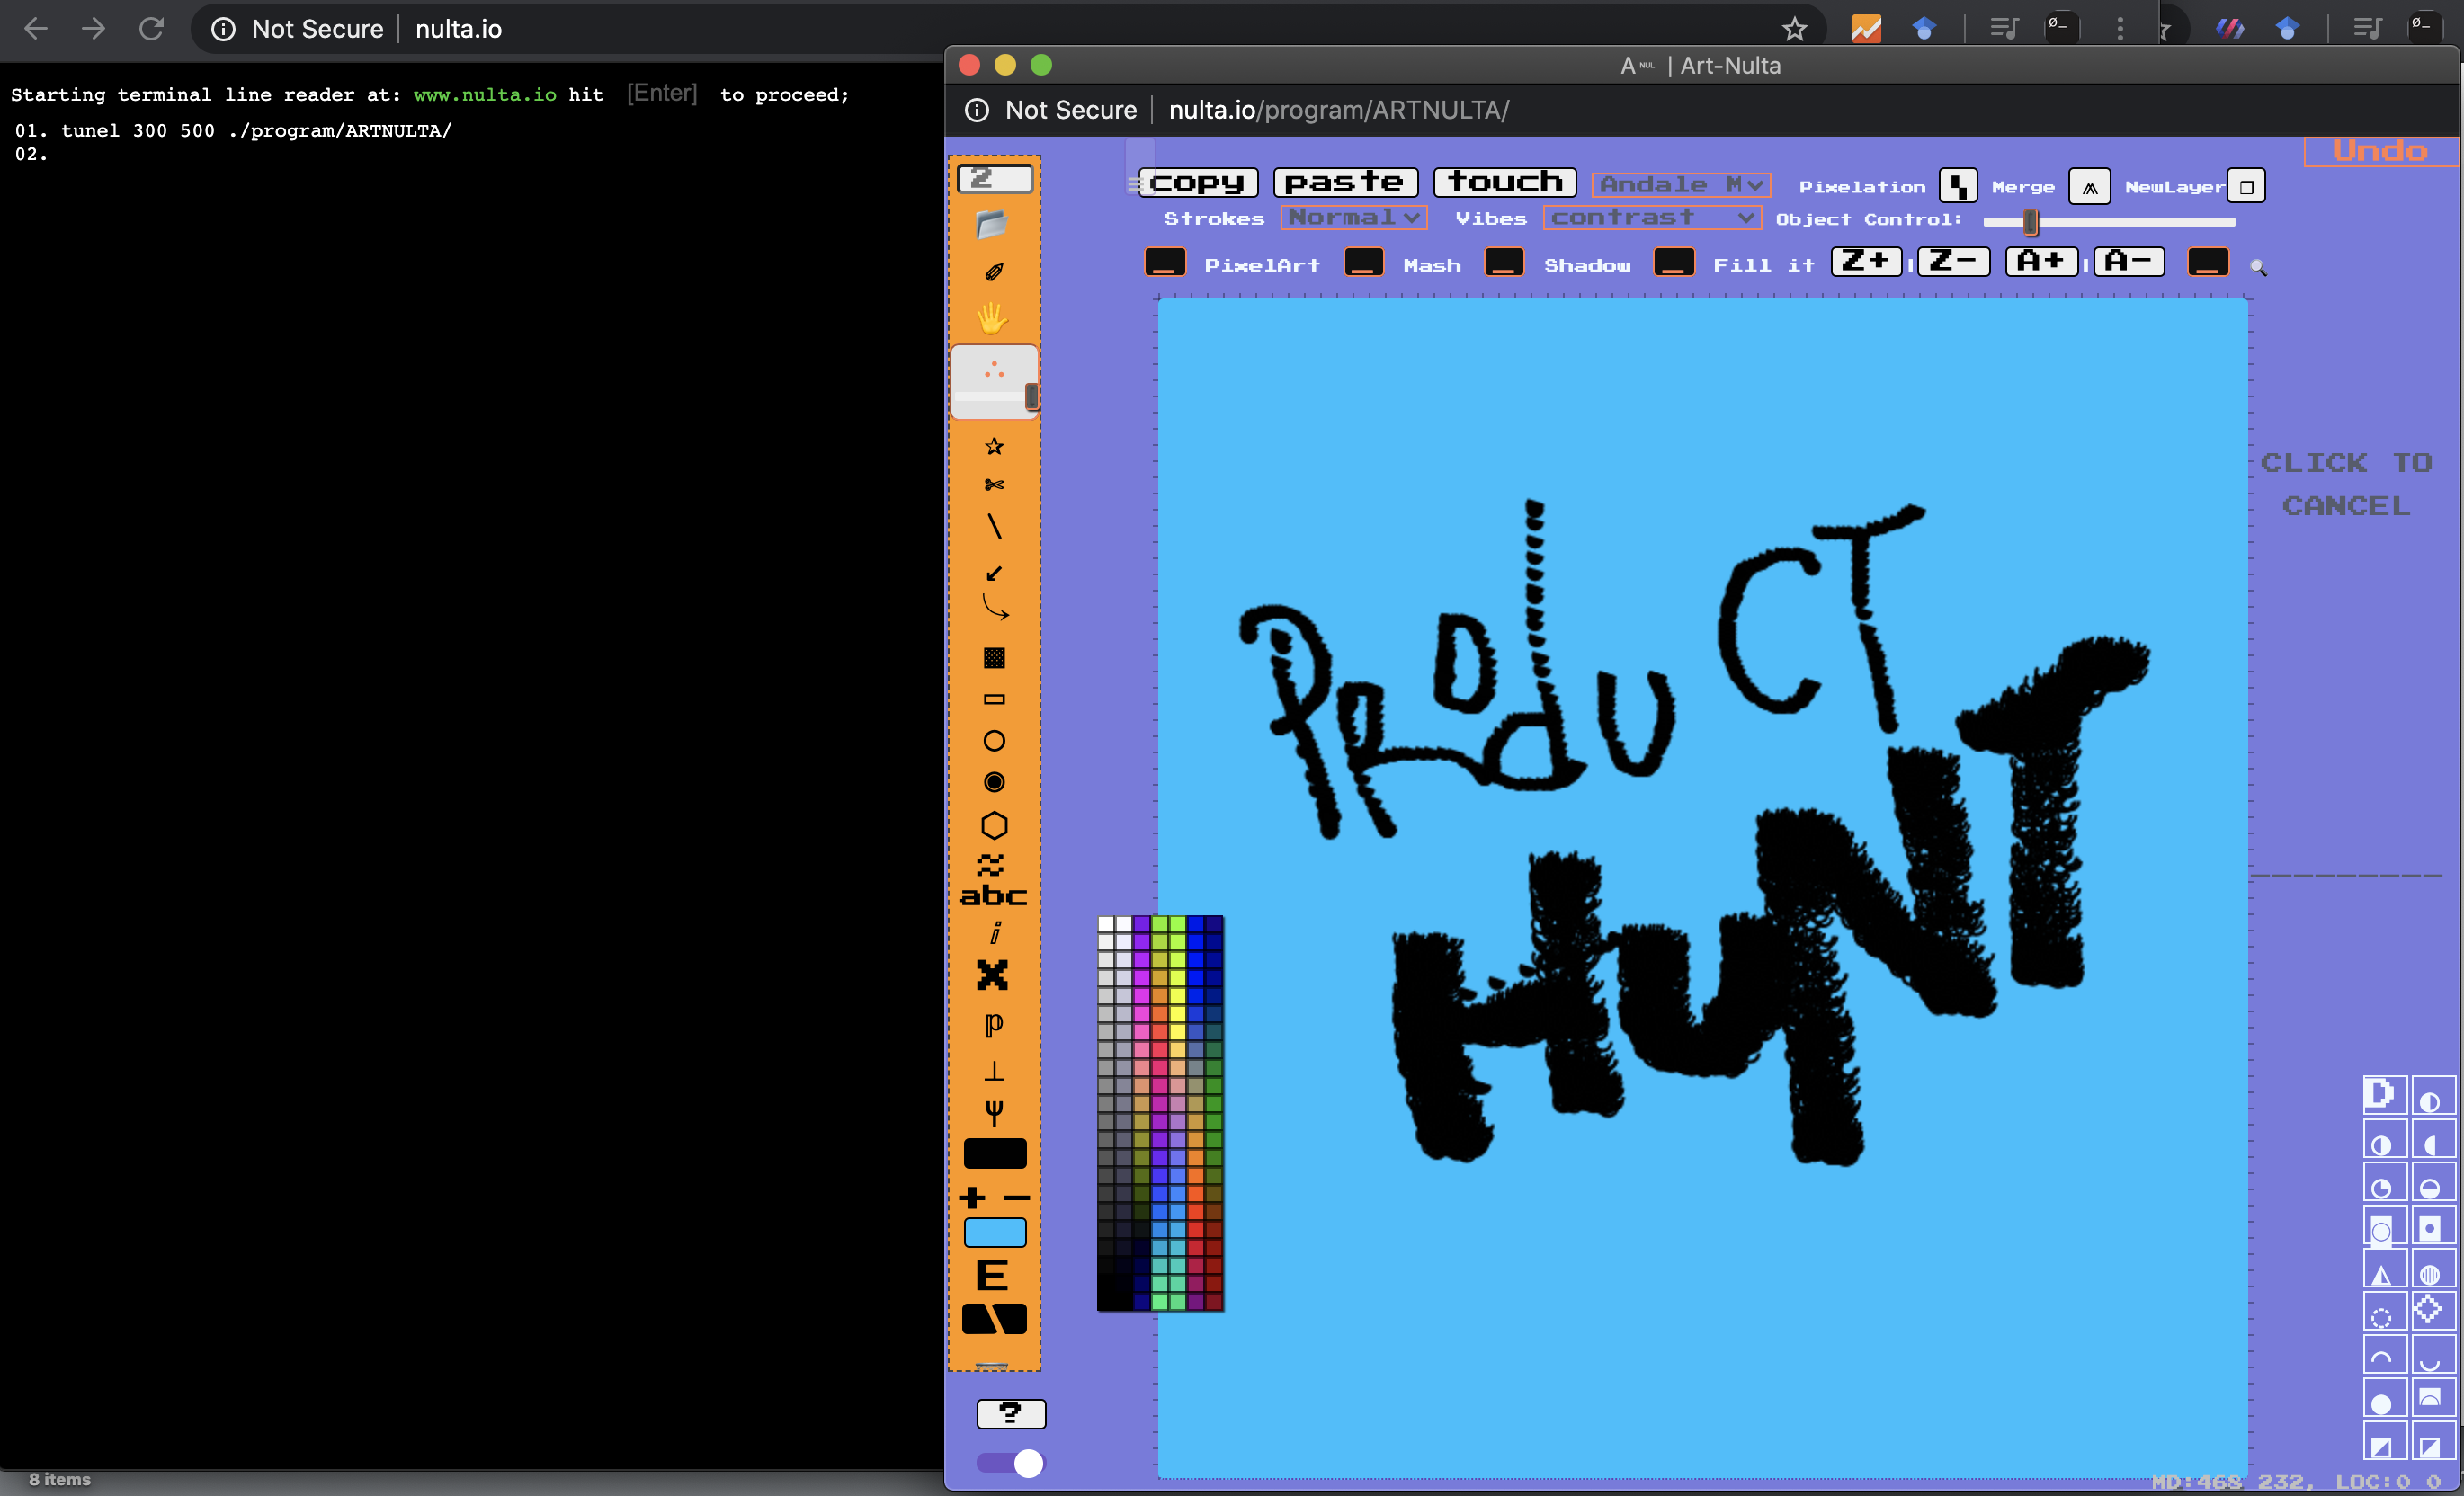Viewport: 2464px width, 1496px height.
Task: Expand the Strokes Normal dropdown
Action: tap(1353, 217)
